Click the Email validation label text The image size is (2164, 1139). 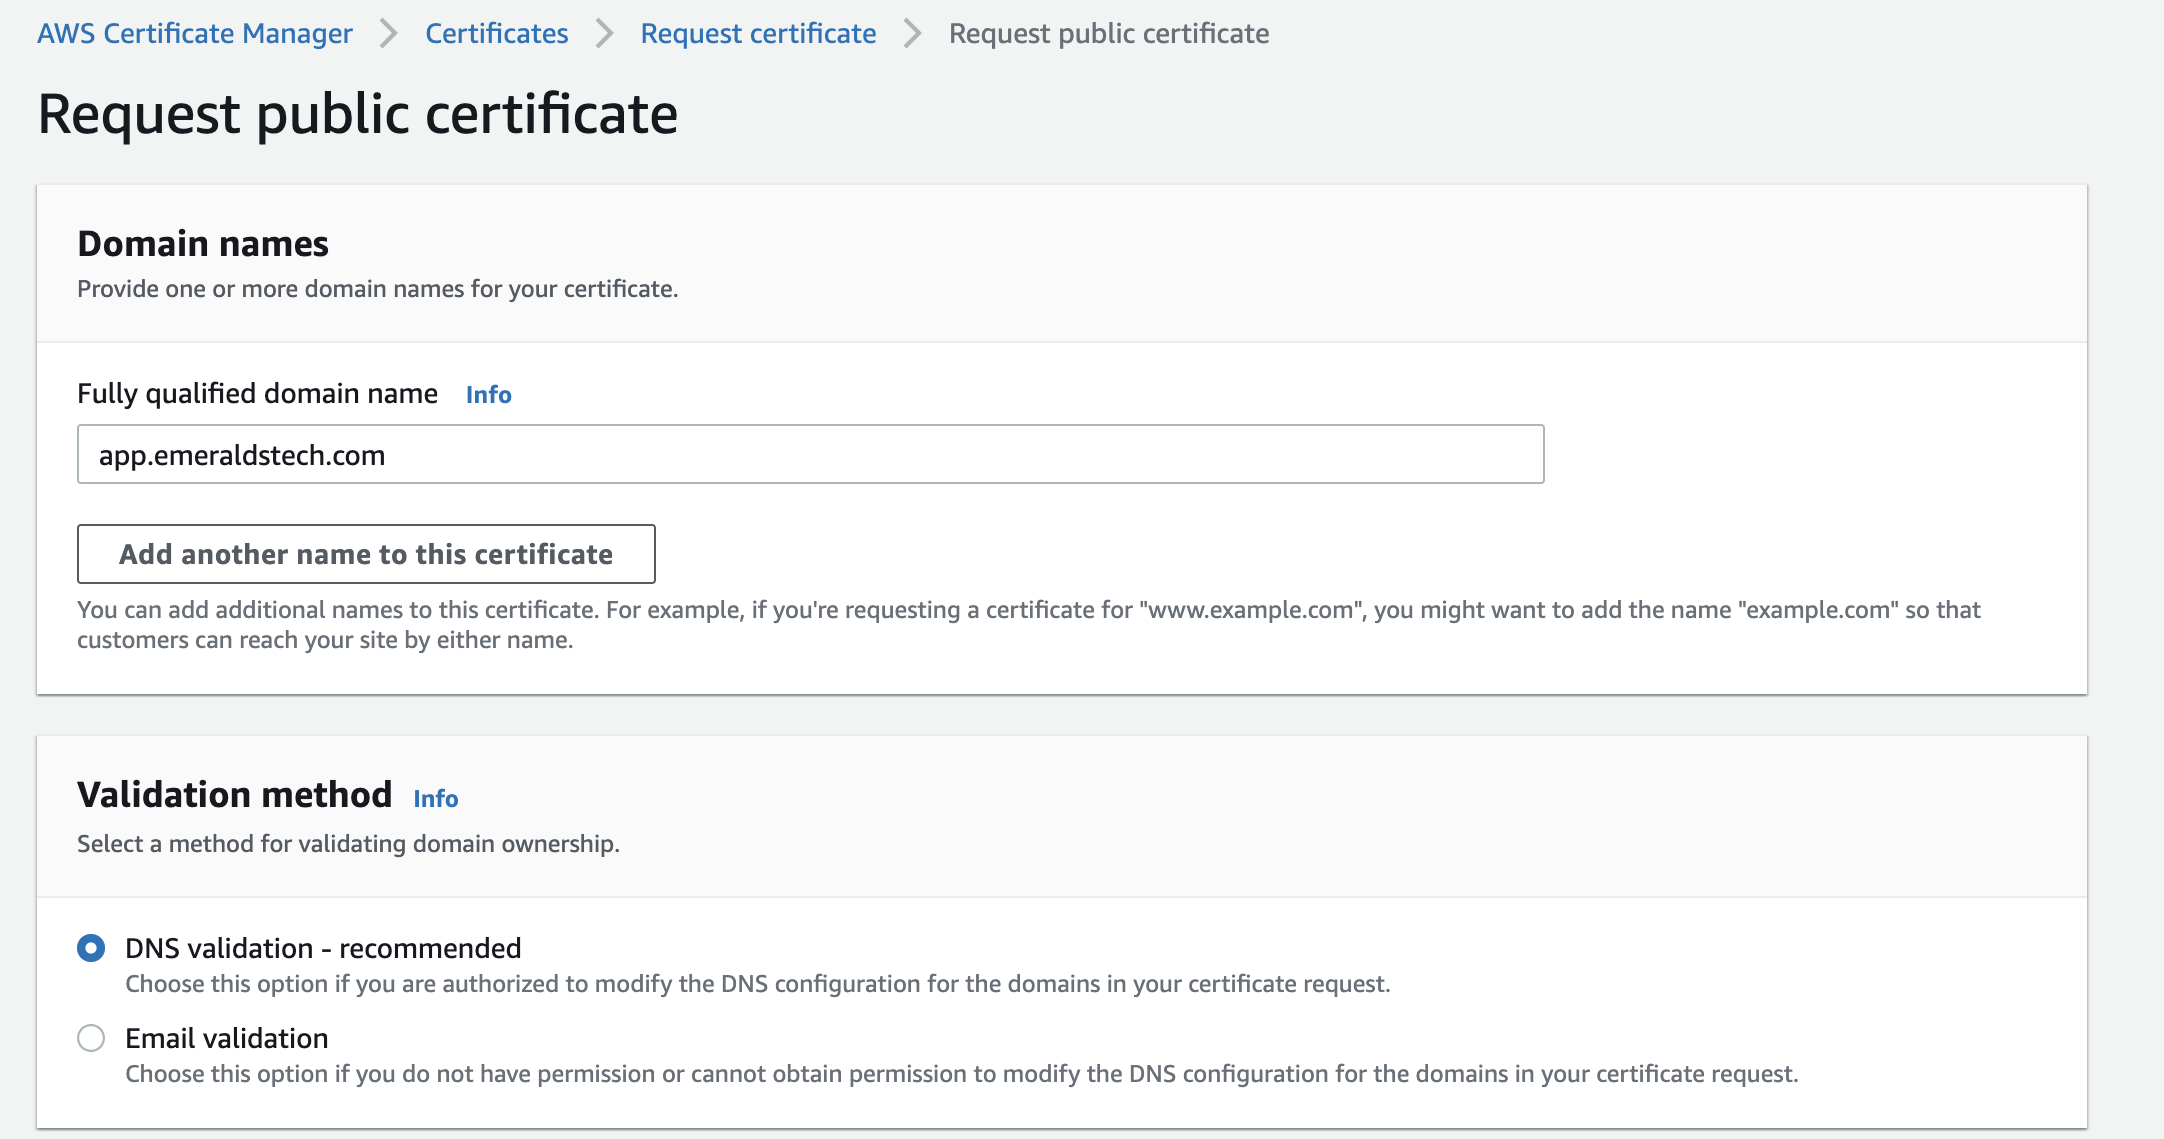coord(227,1038)
